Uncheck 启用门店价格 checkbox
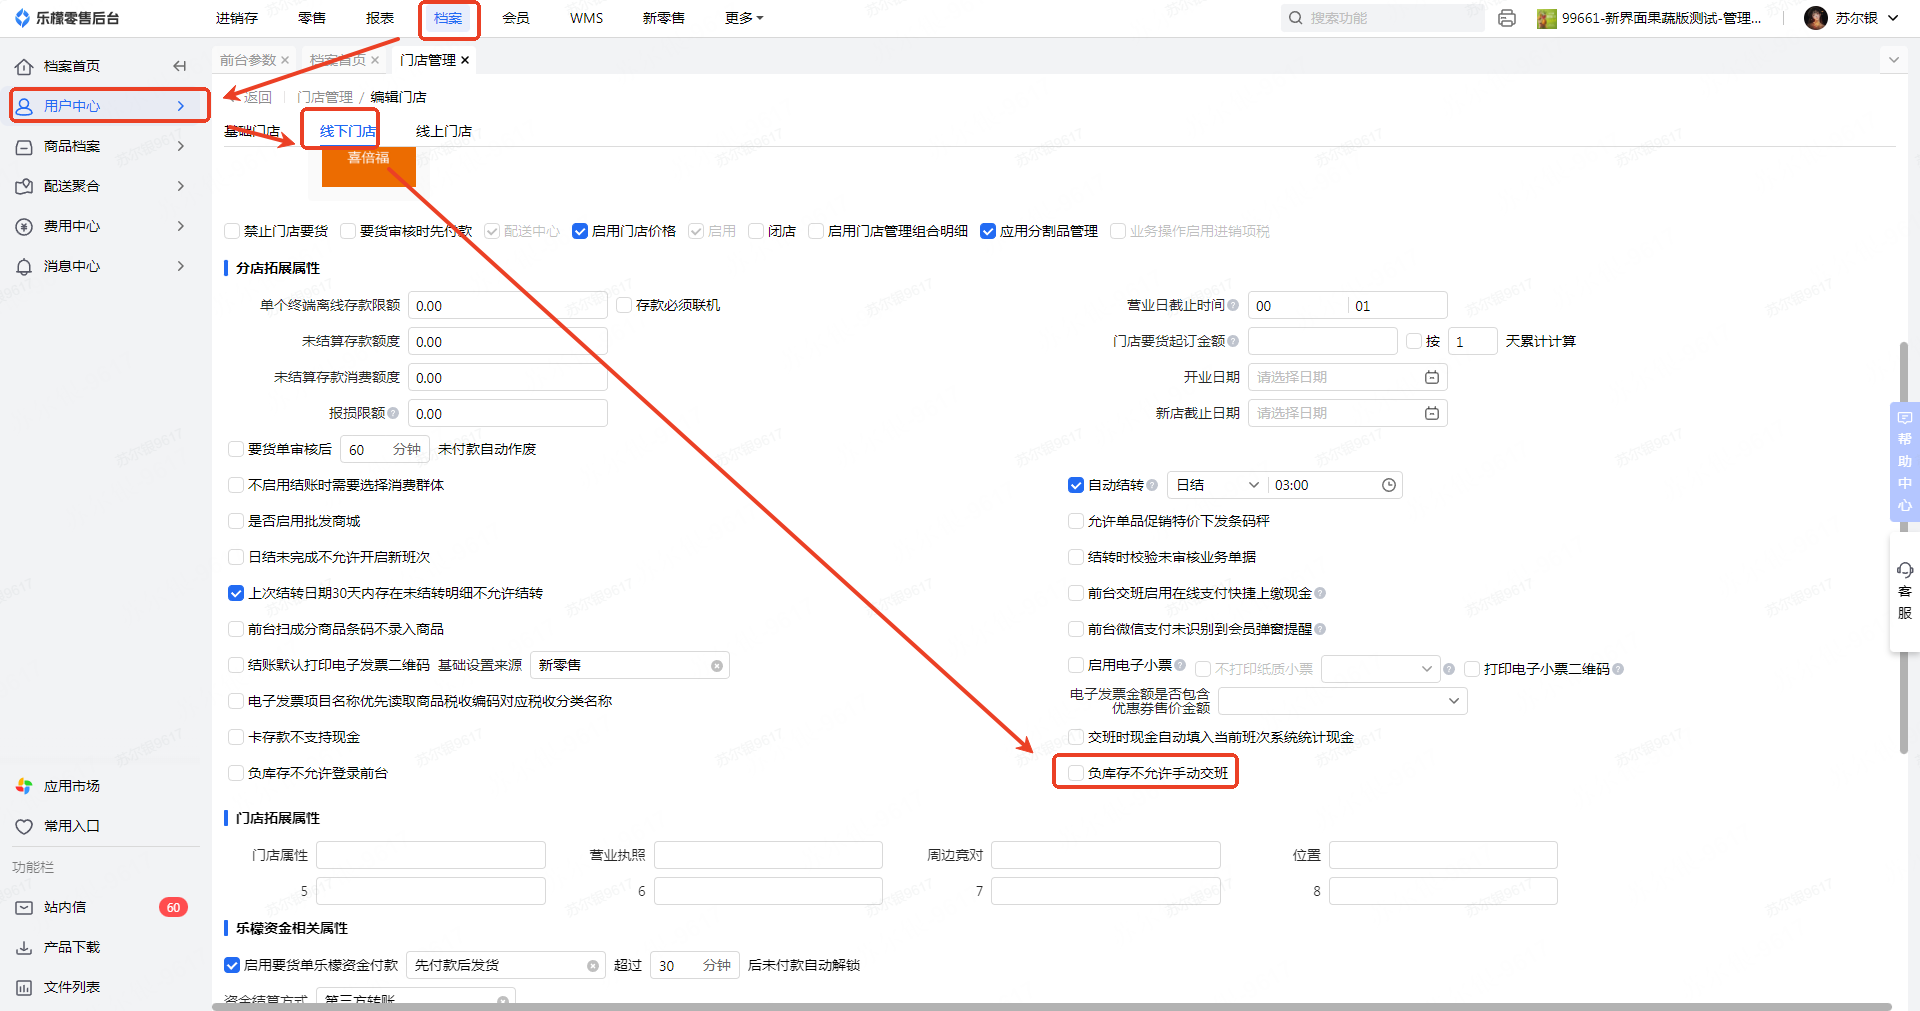This screenshot has height=1011, width=1920. point(580,231)
